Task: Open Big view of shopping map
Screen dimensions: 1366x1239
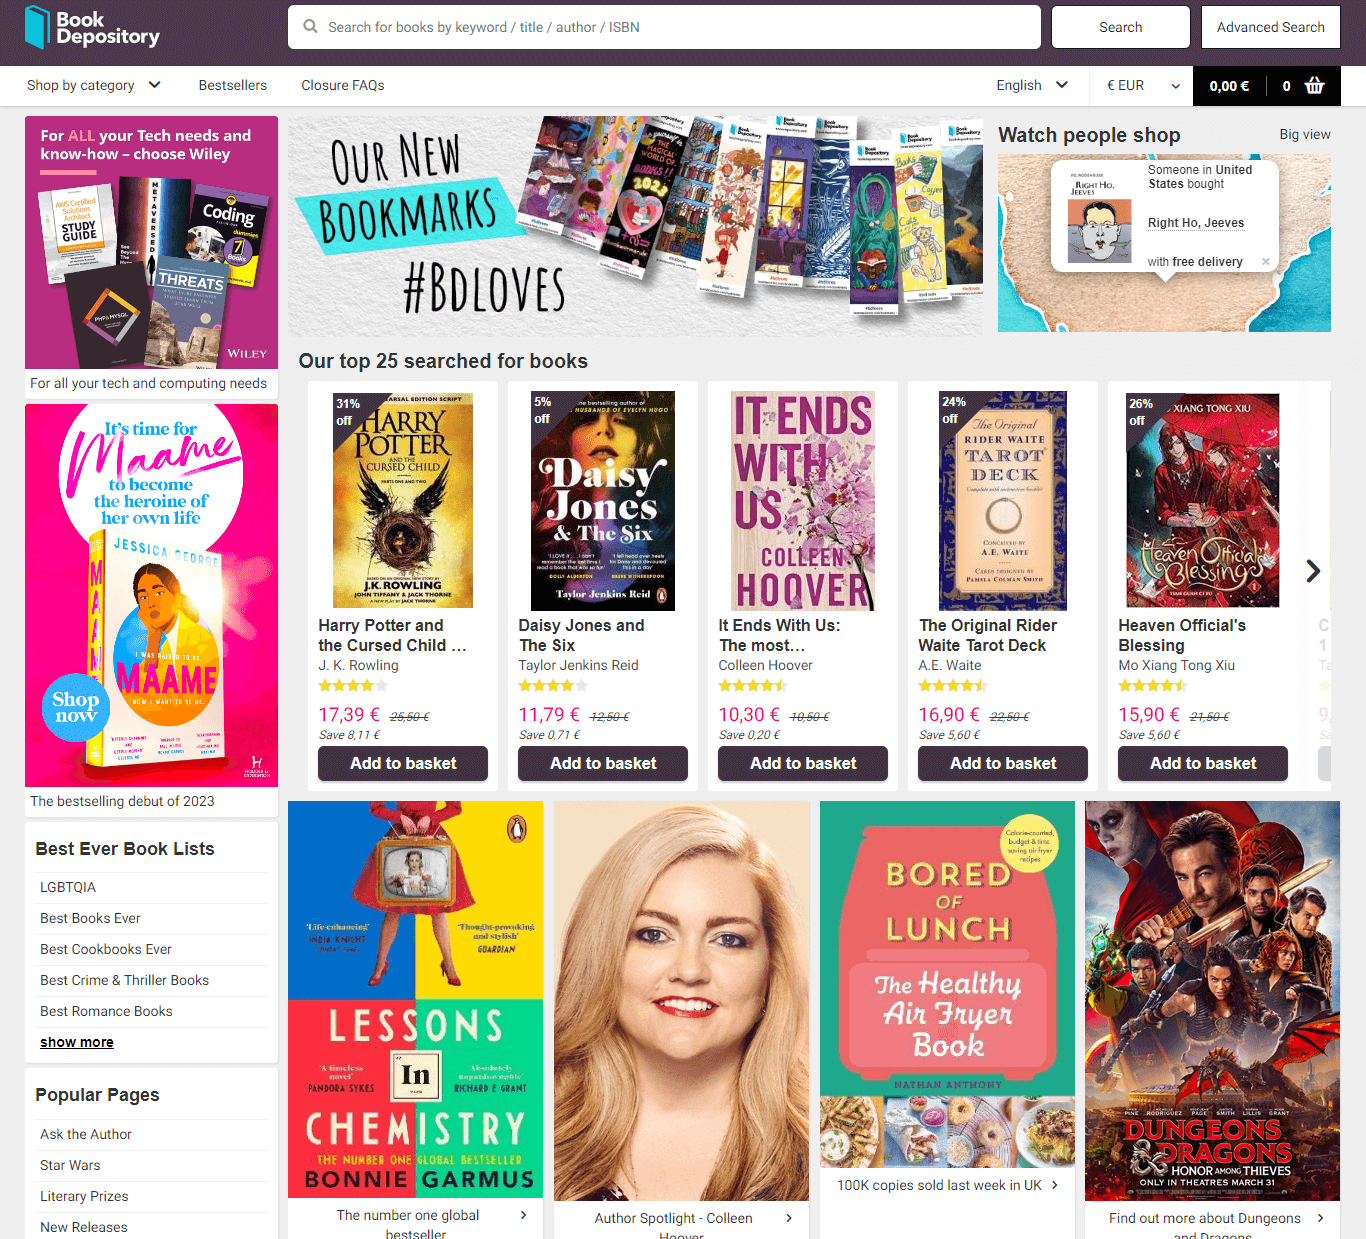Action: click(x=1304, y=135)
